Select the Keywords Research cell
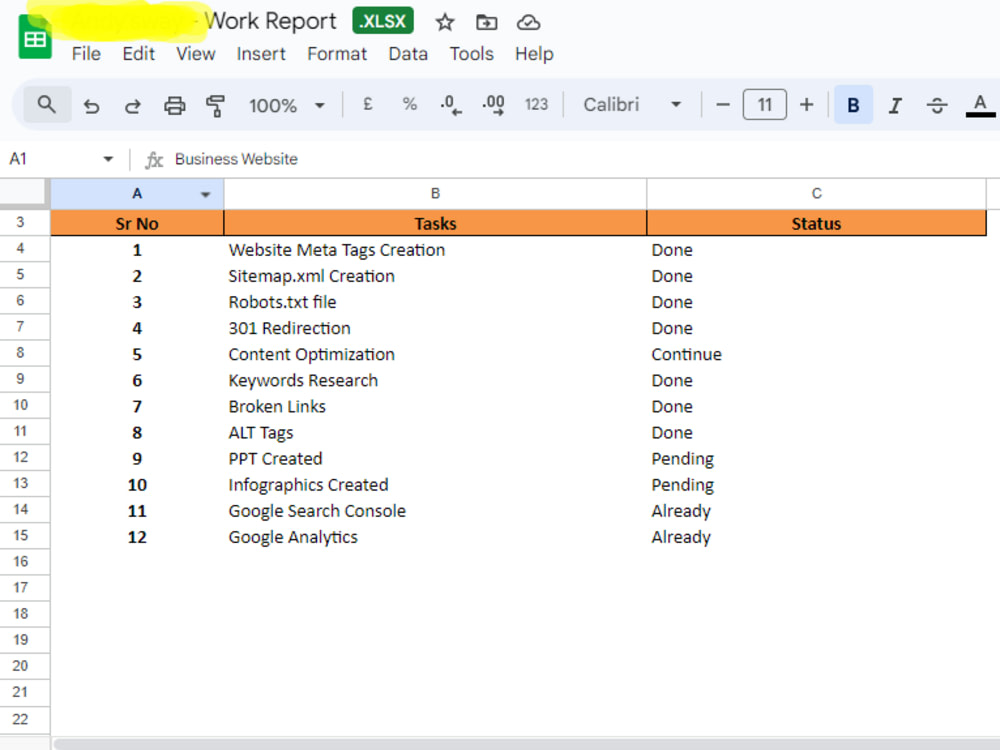The width and height of the screenshot is (1000, 750). [x=435, y=381]
